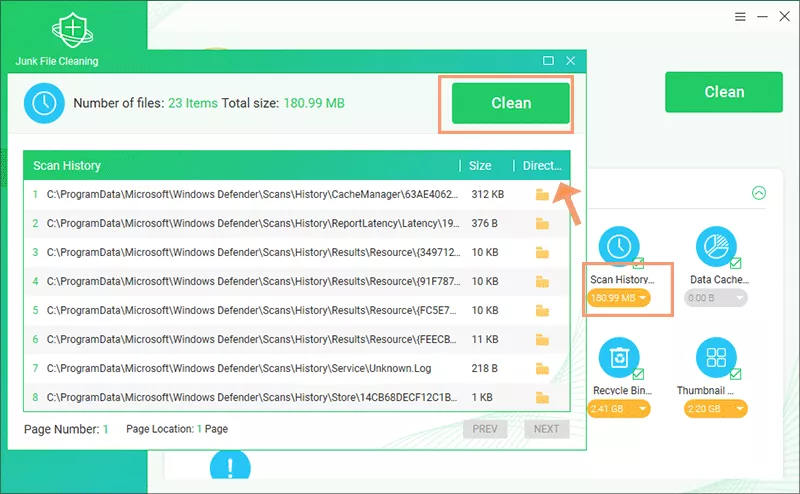Click the Thumbnail label
Viewport: 800px width, 494px height.
tap(705, 390)
